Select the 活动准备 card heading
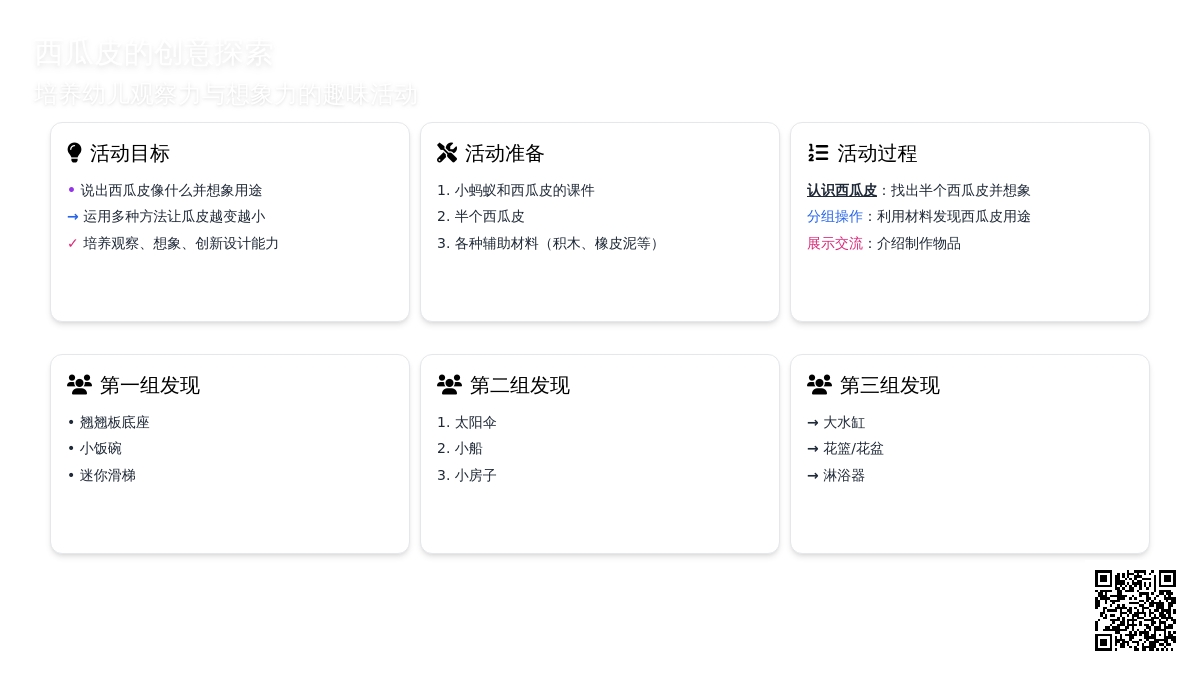The height and width of the screenshot is (675, 1200). (x=505, y=153)
